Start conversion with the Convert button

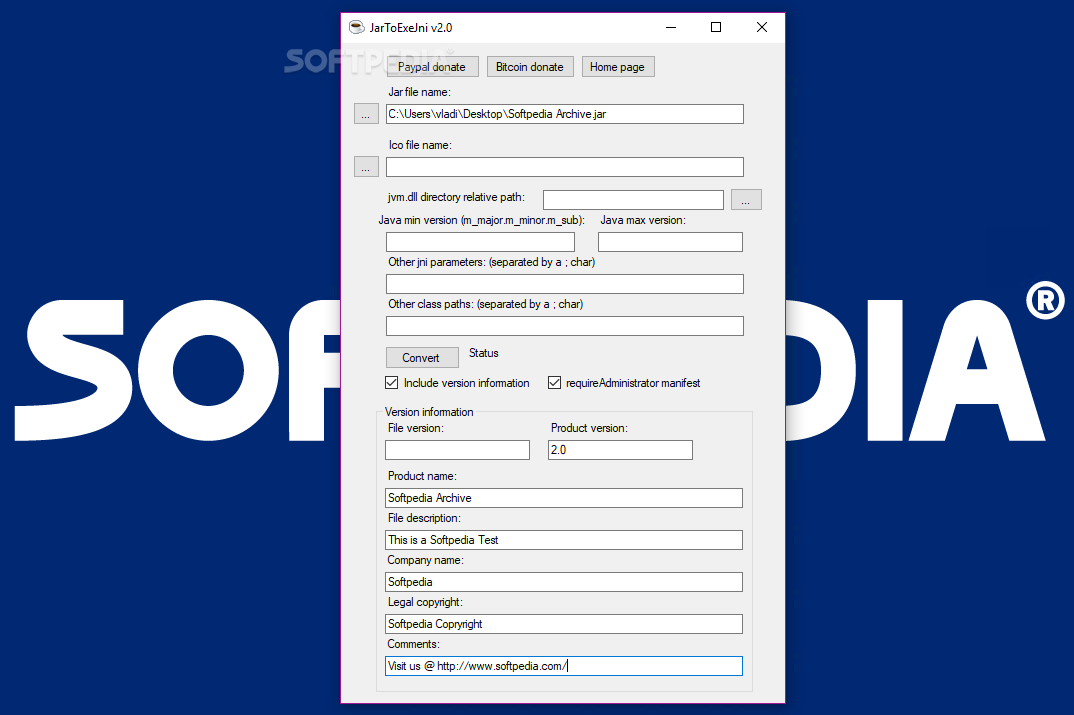pos(421,358)
